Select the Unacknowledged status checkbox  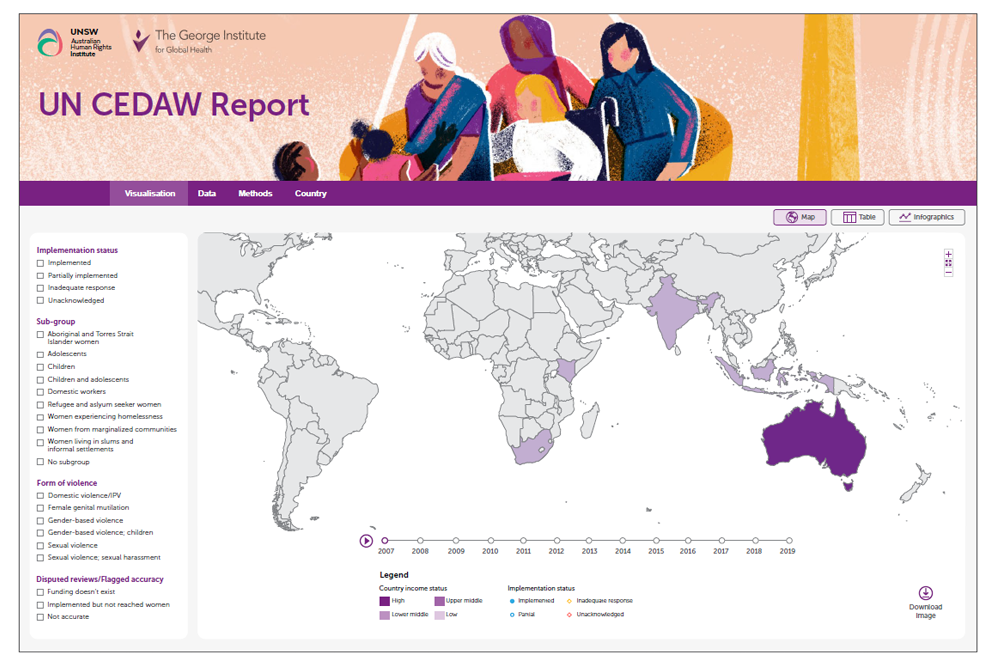[x=40, y=300]
